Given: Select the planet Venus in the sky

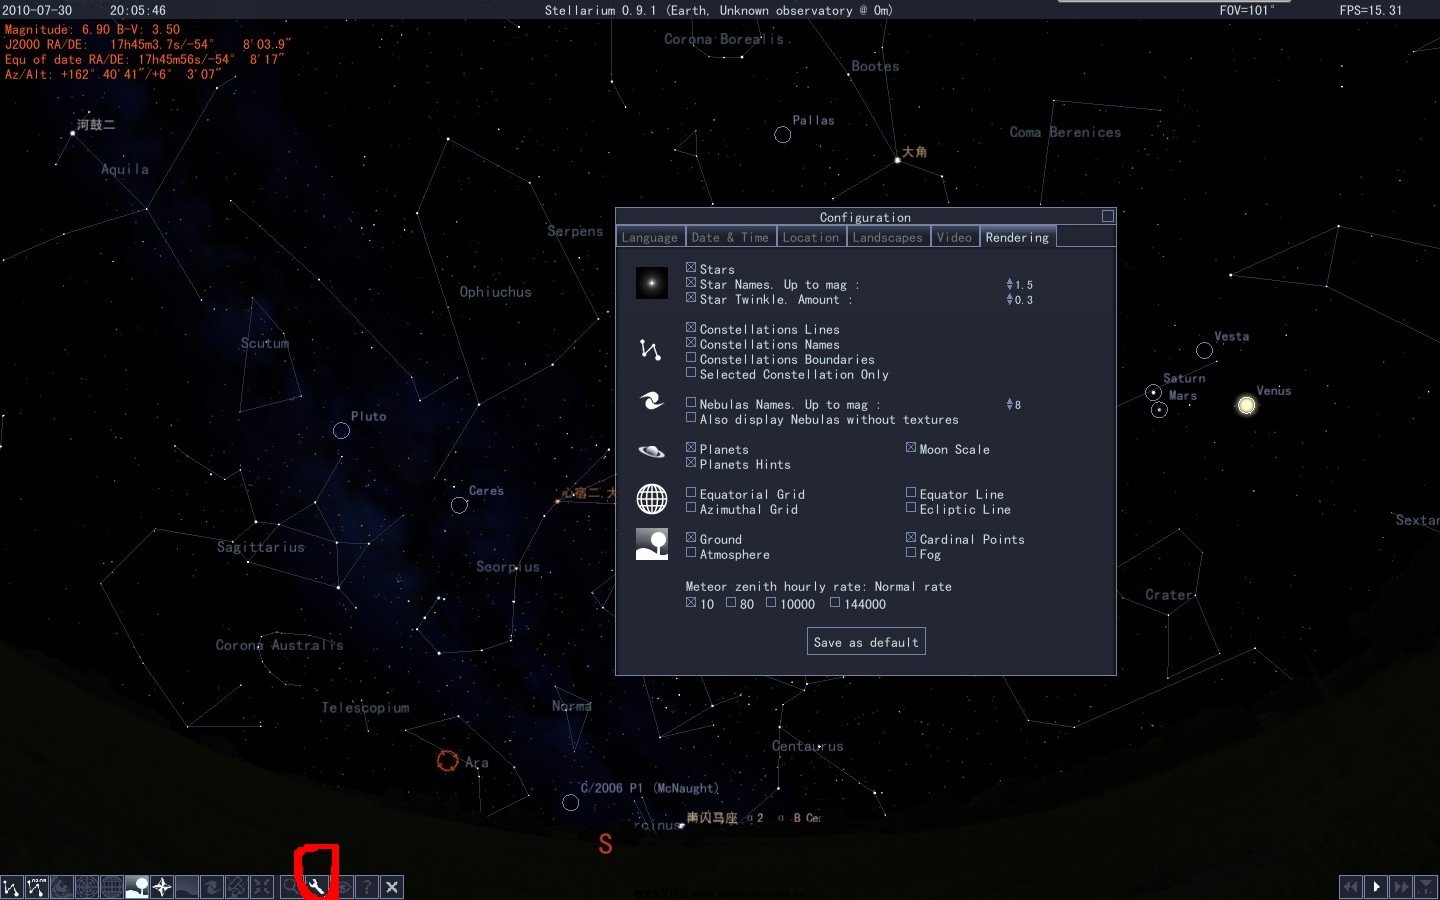Looking at the screenshot, I should click(1246, 405).
